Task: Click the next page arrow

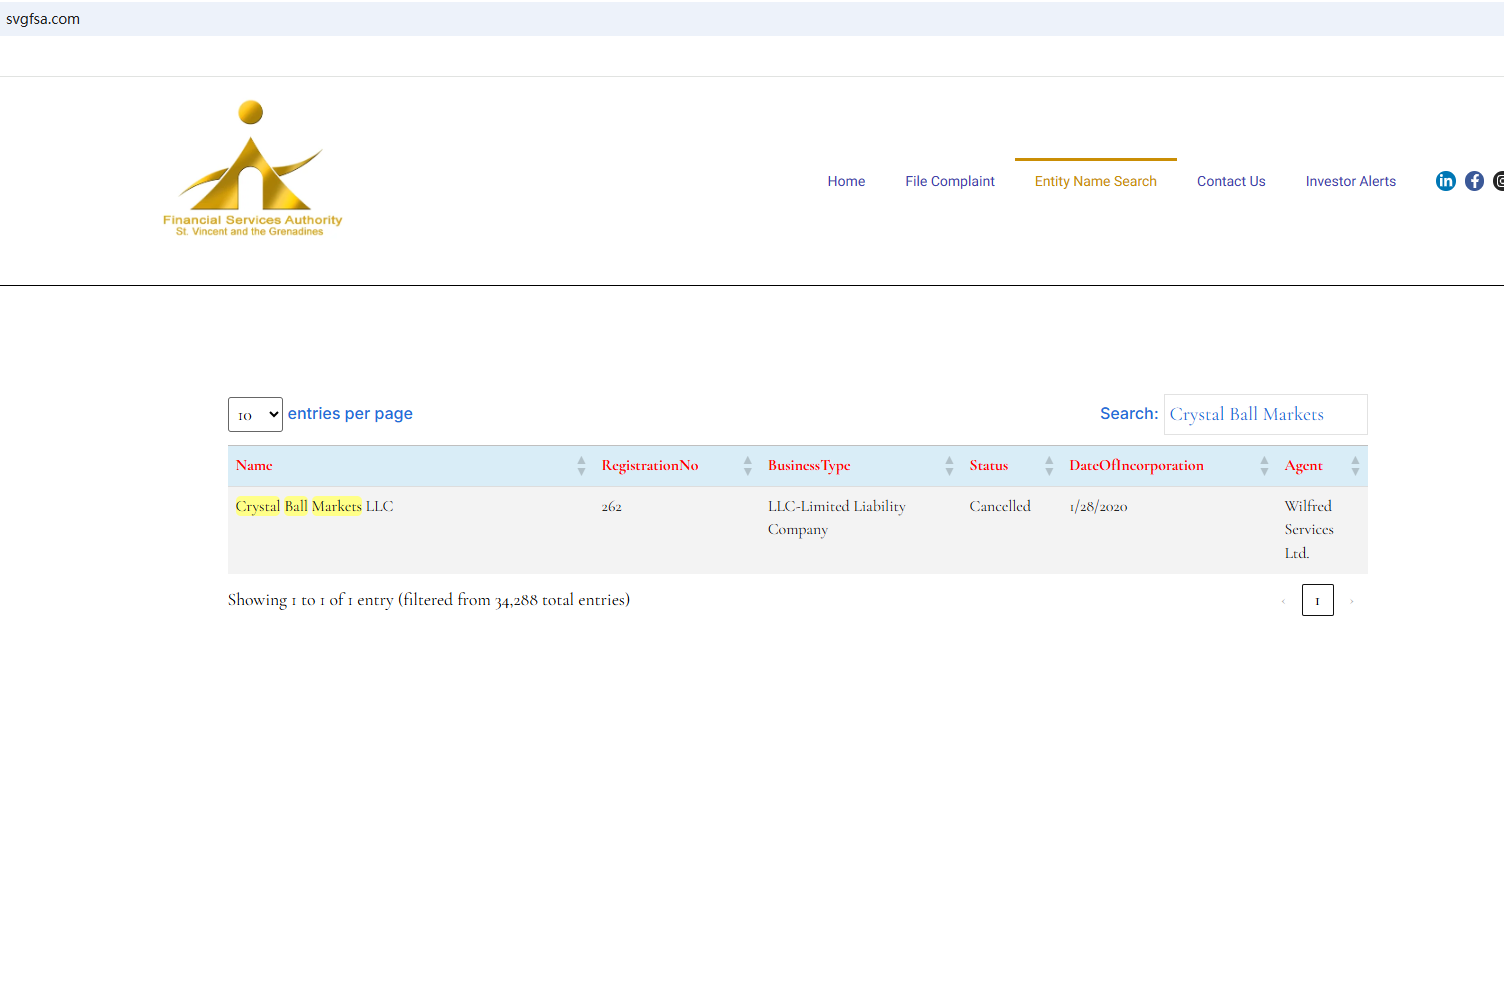Action: tap(1351, 601)
